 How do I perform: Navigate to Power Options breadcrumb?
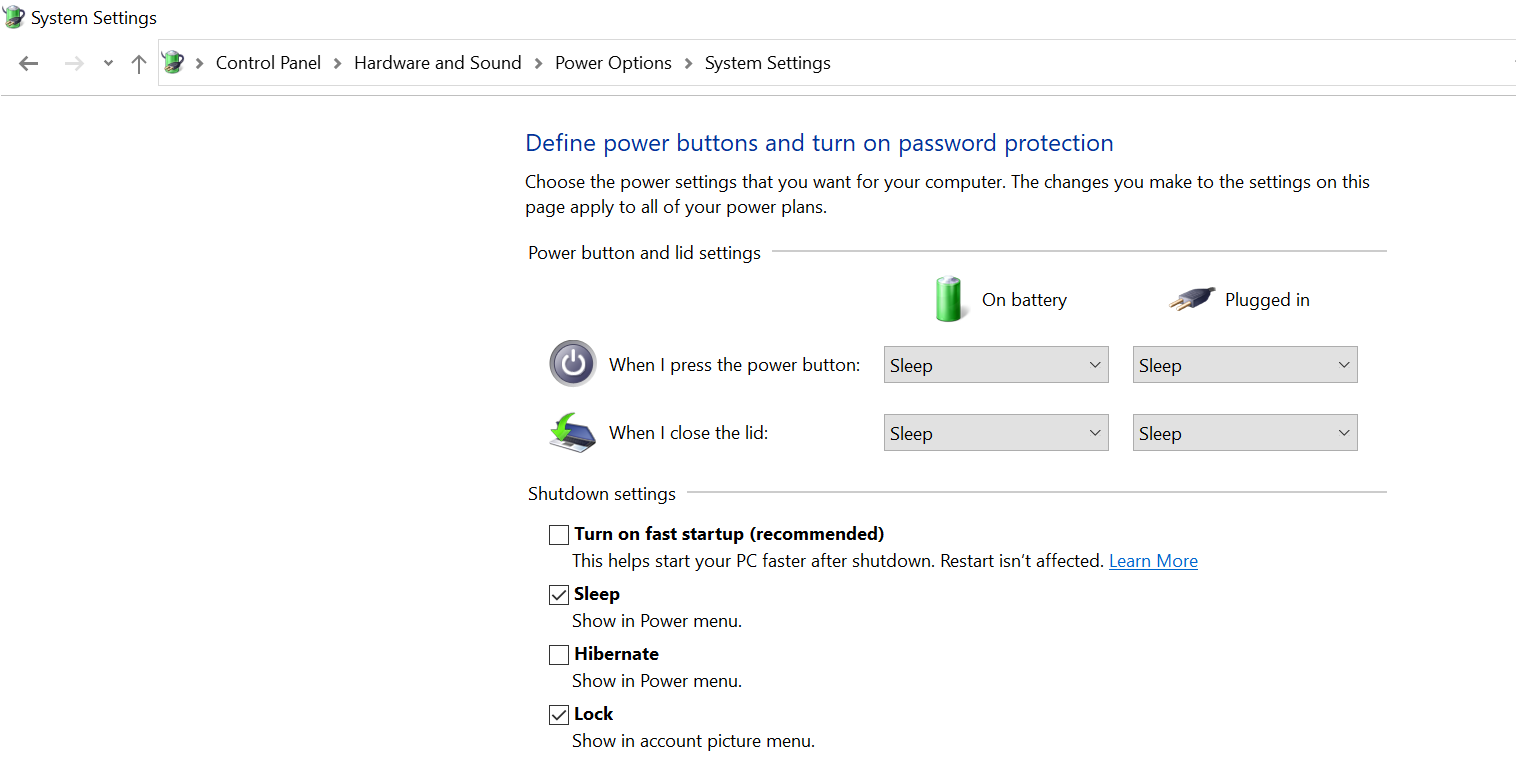click(613, 62)
